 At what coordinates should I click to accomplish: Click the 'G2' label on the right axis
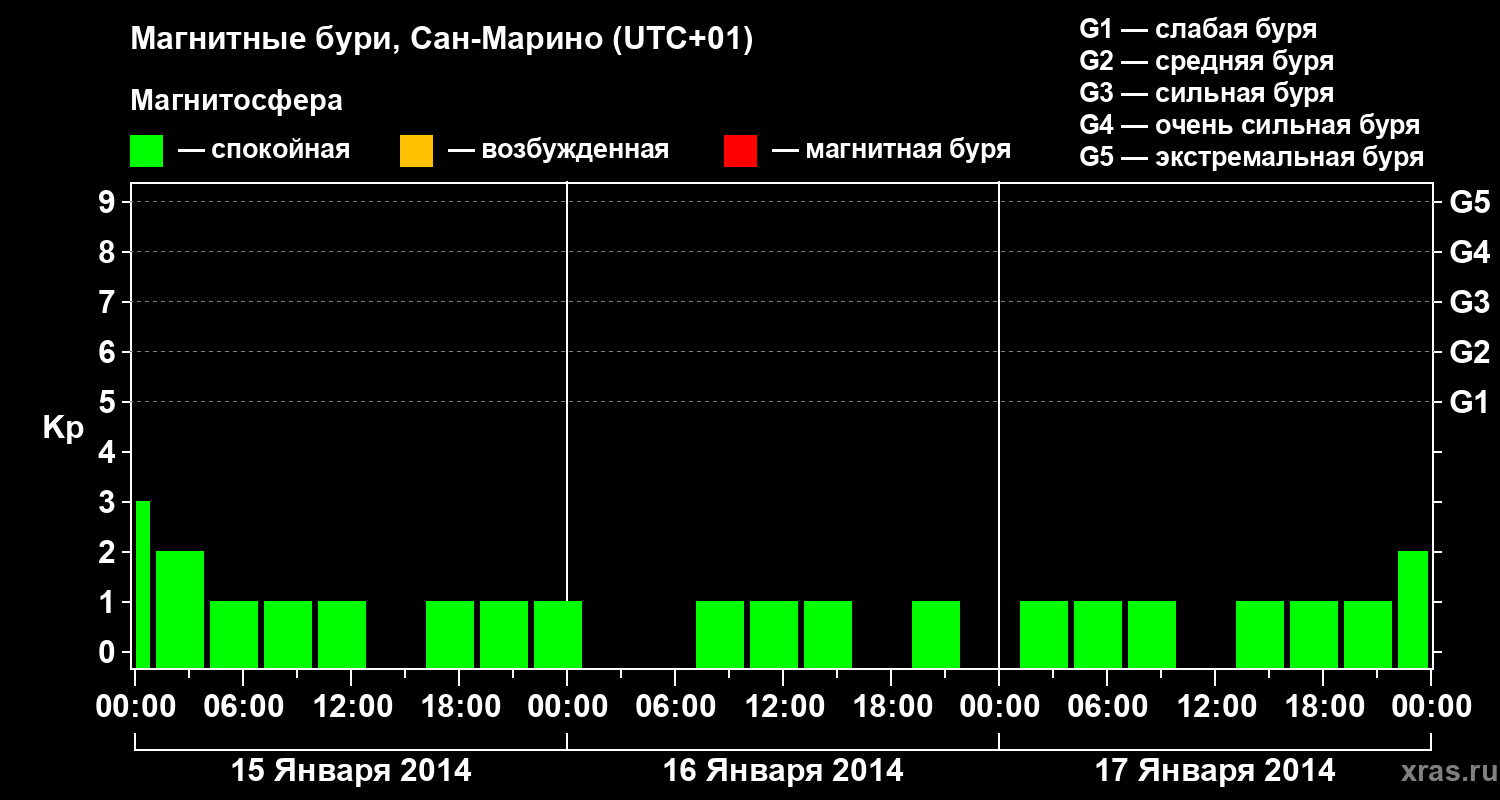(1469, 352)
